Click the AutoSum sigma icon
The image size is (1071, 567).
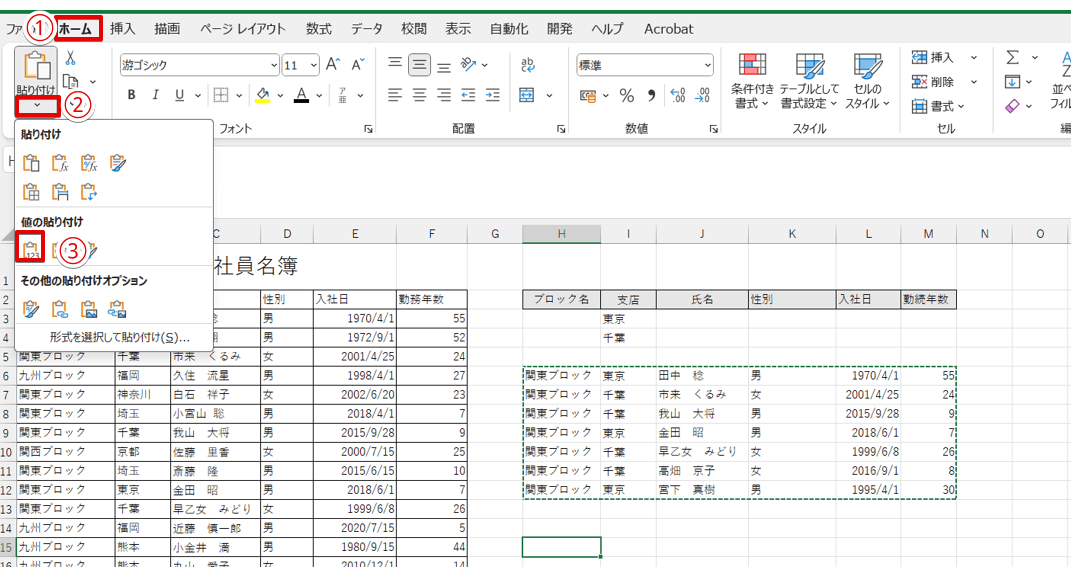pos(1013,57)
